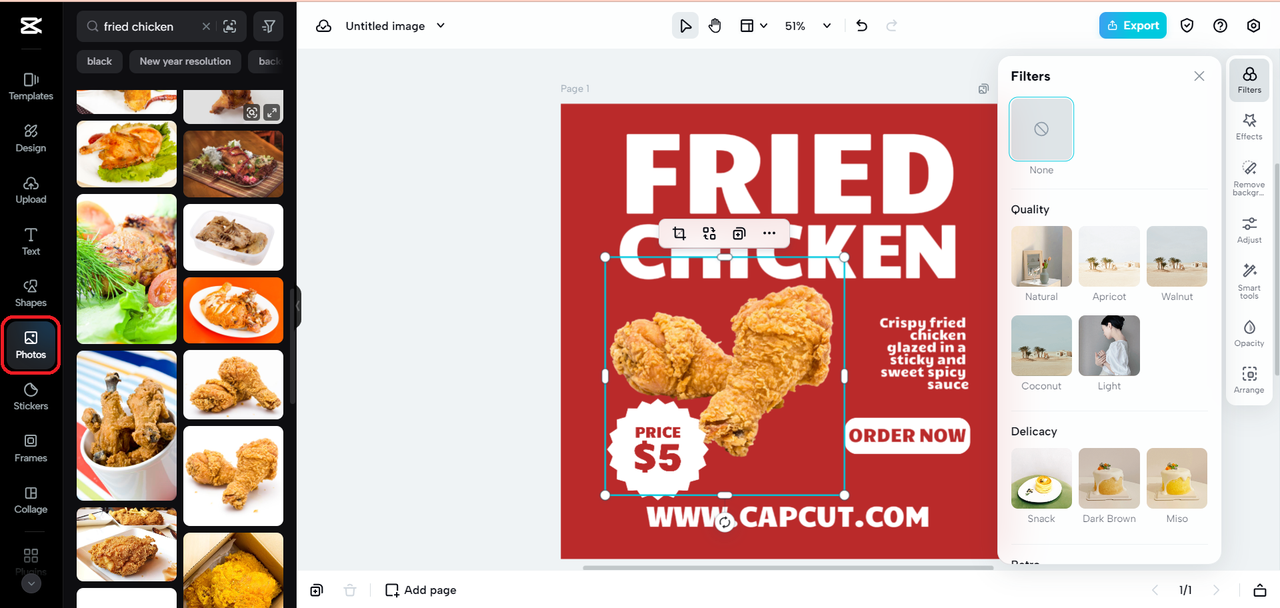Viewport: 1280px width, 608px height.
Task: Click the Export button
Action: 1133,26
